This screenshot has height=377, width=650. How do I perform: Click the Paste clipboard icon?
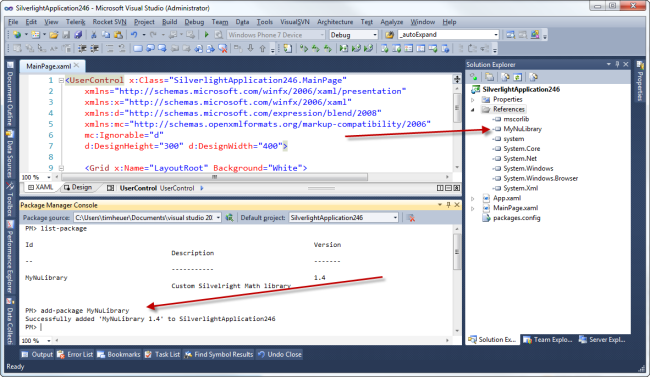click(x=118, y=35)
